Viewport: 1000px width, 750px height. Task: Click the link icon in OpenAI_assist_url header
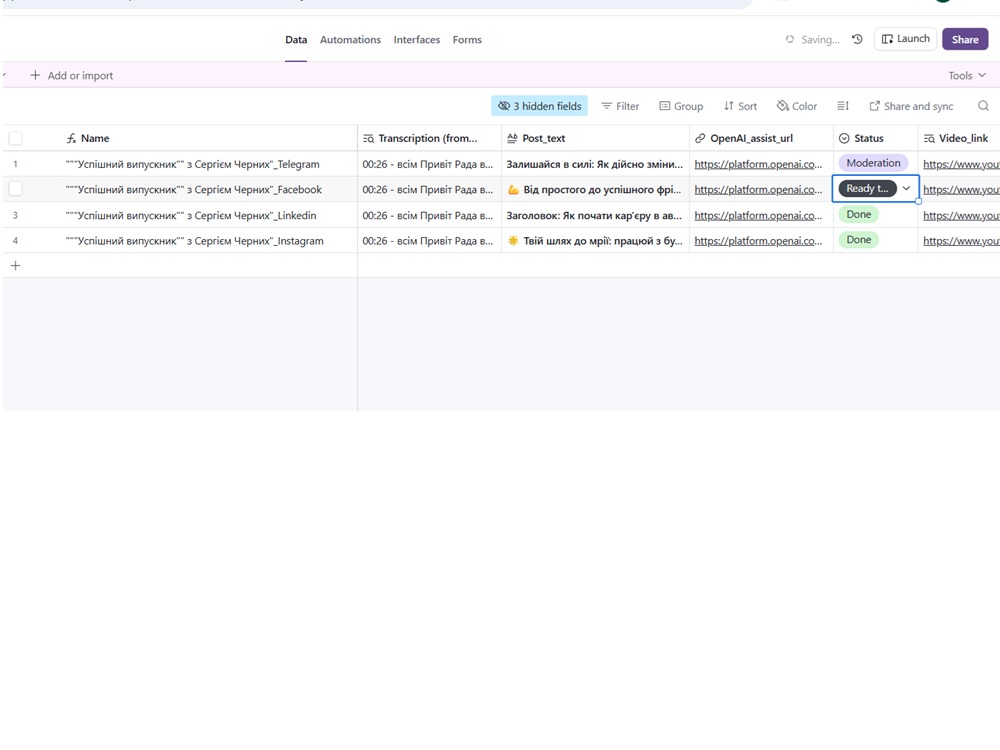700,138
